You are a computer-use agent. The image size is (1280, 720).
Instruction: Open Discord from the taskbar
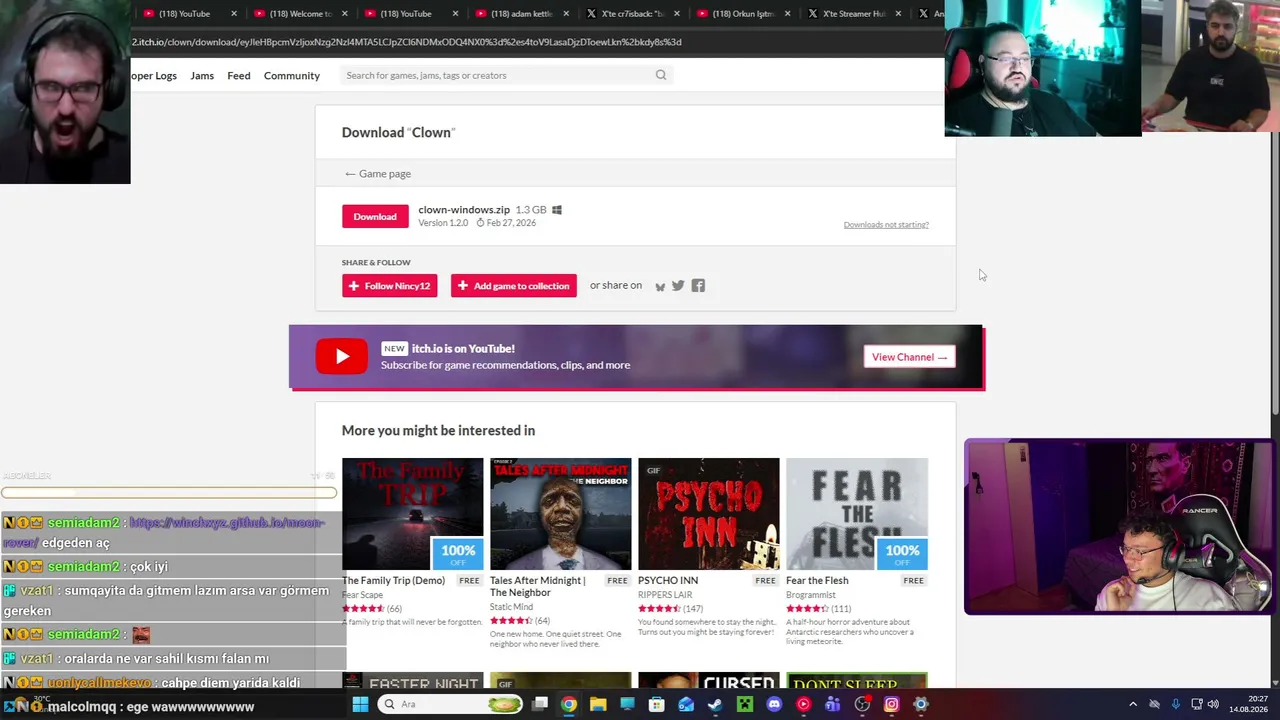point(774,704)
